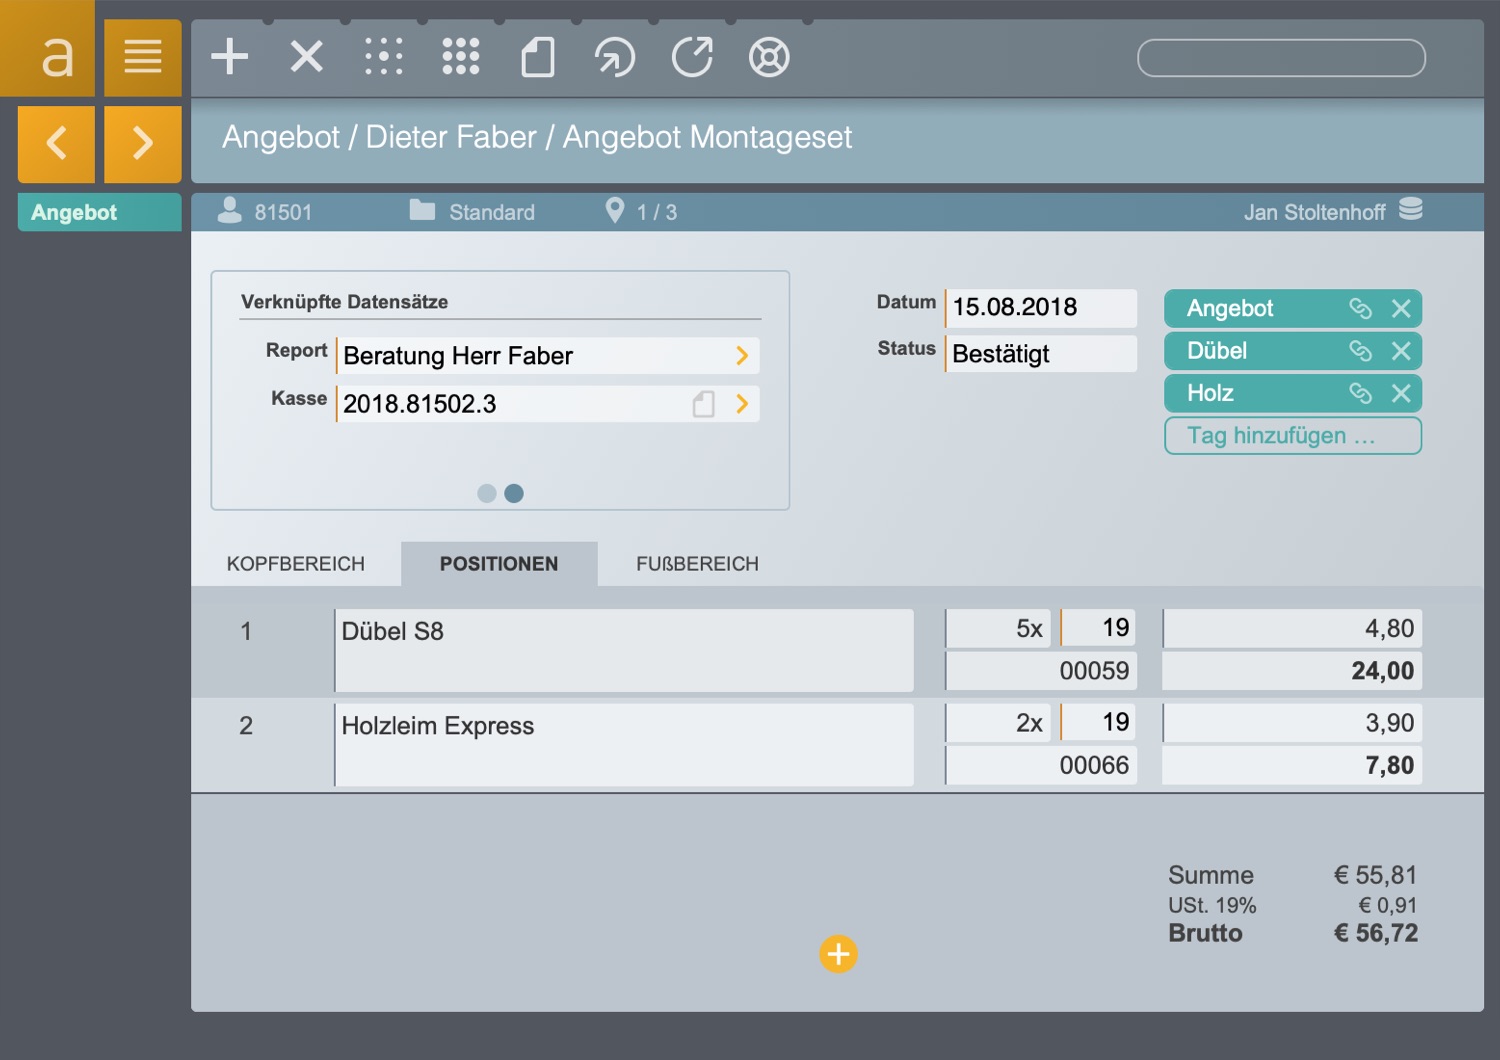
Task: Edit the Datum field 15.08.2018
Action: click(x=1041, y=308)
